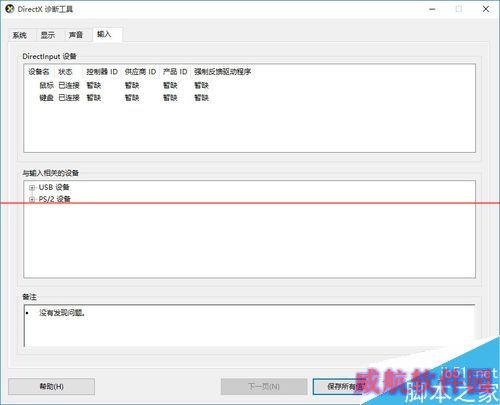Click the 供应商 ID column header

point(140,71)
